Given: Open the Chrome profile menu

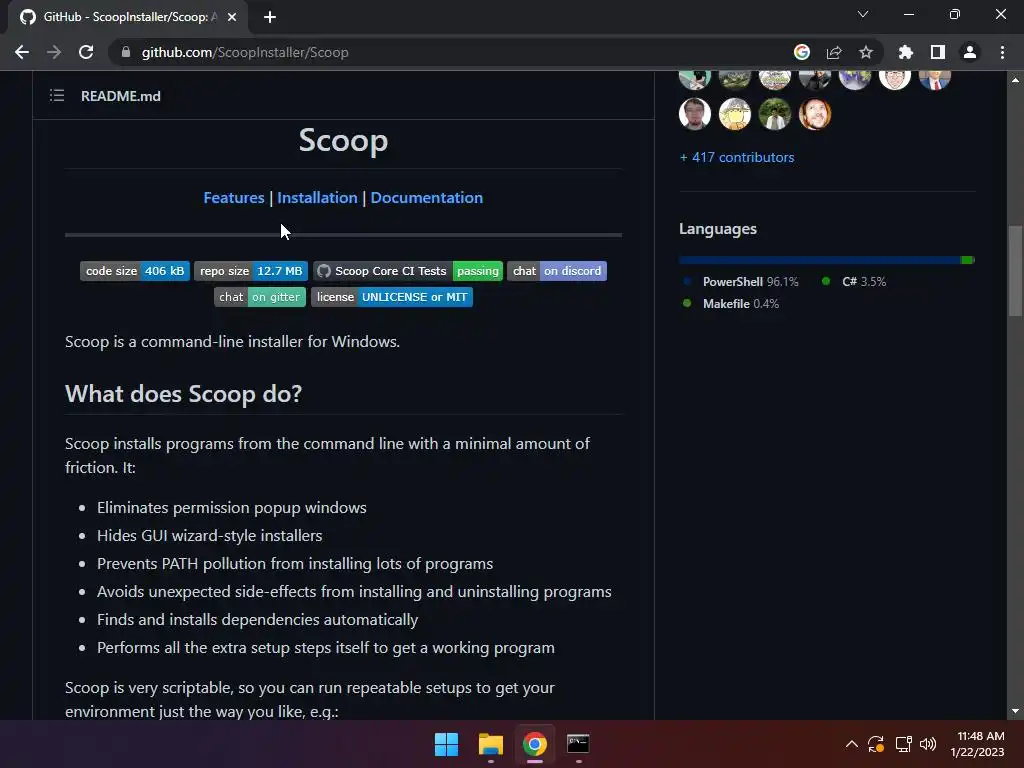Looking at the screenshot, I should (970, 52).
